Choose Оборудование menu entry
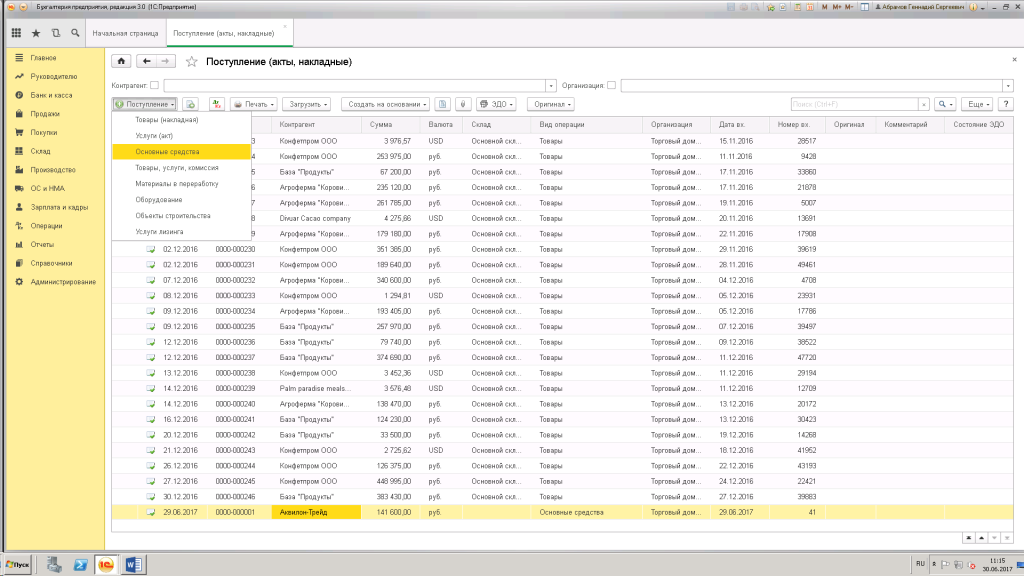 tap(182, 200)
